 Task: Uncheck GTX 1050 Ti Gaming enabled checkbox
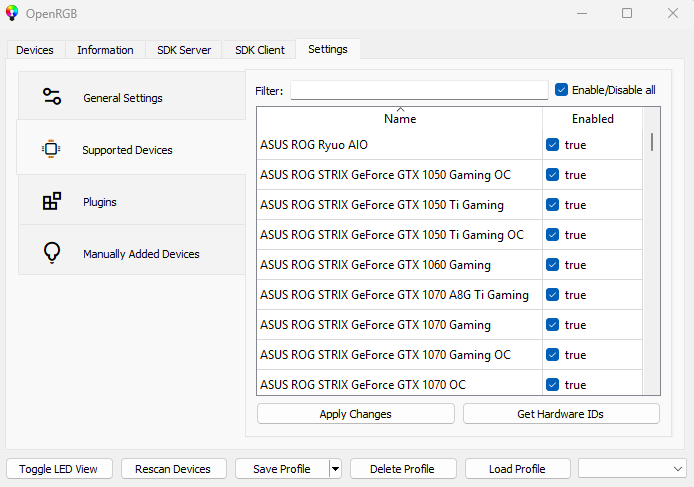point(552,205)
